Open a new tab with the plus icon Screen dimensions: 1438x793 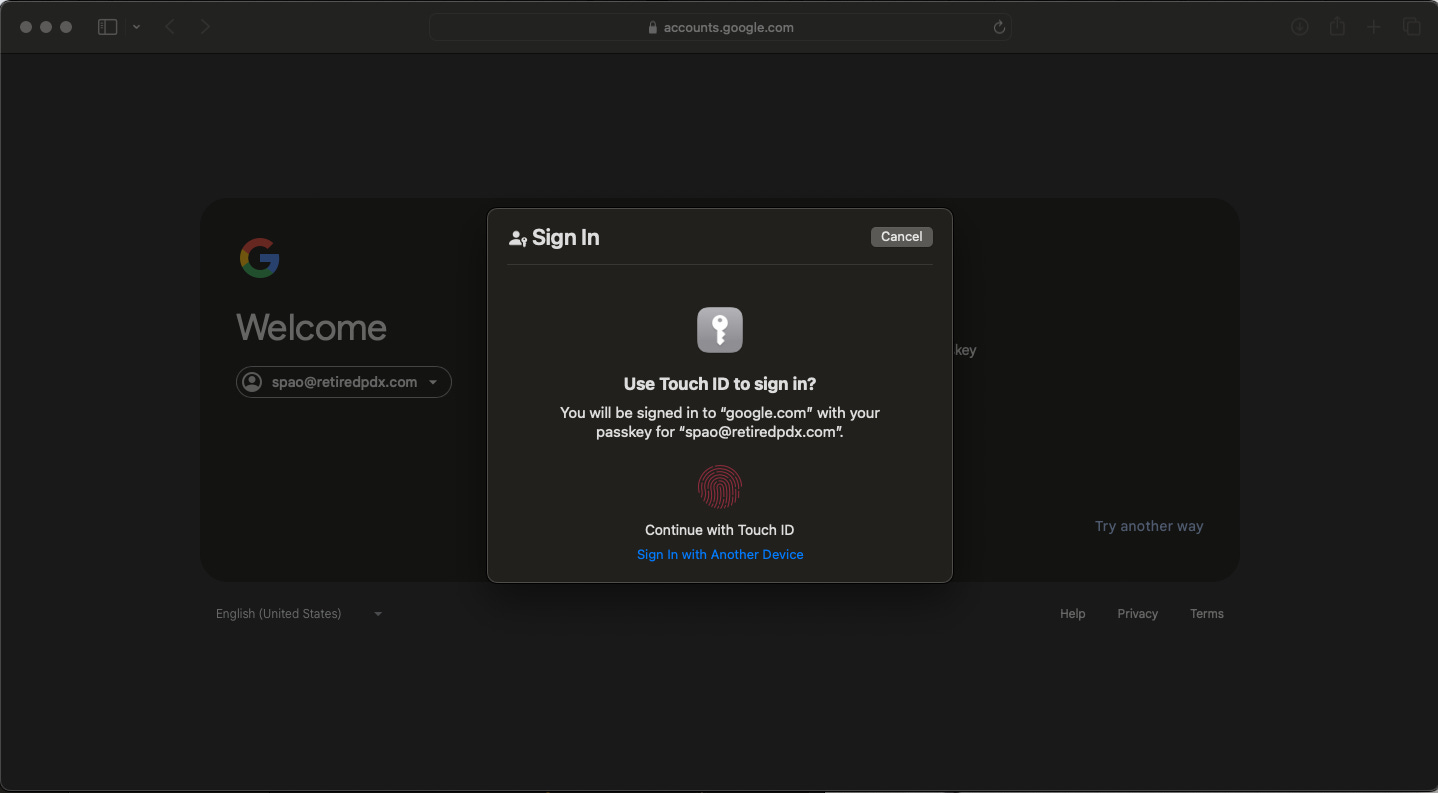coord(1374,27)
